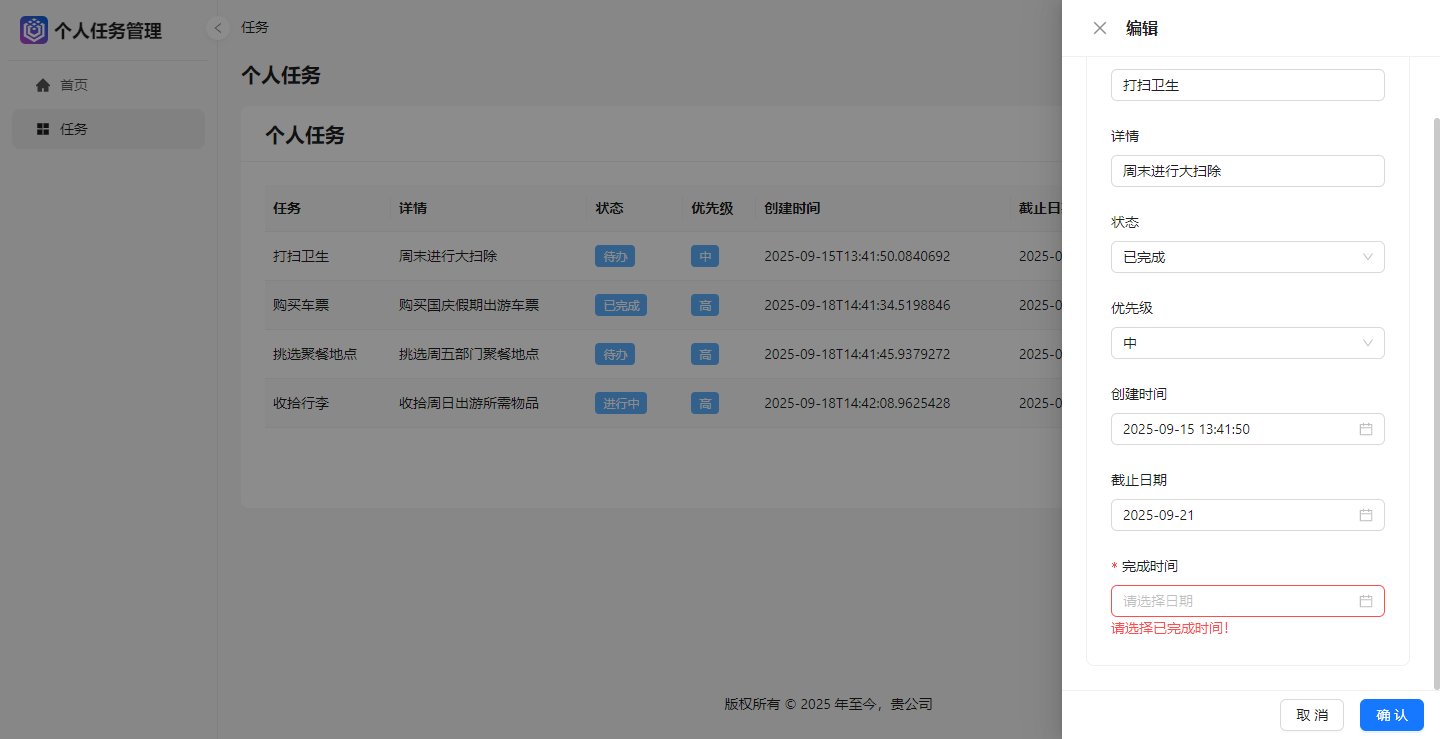Click the 进行中 status tag for 收拾行李

click(x=621, y=403)
